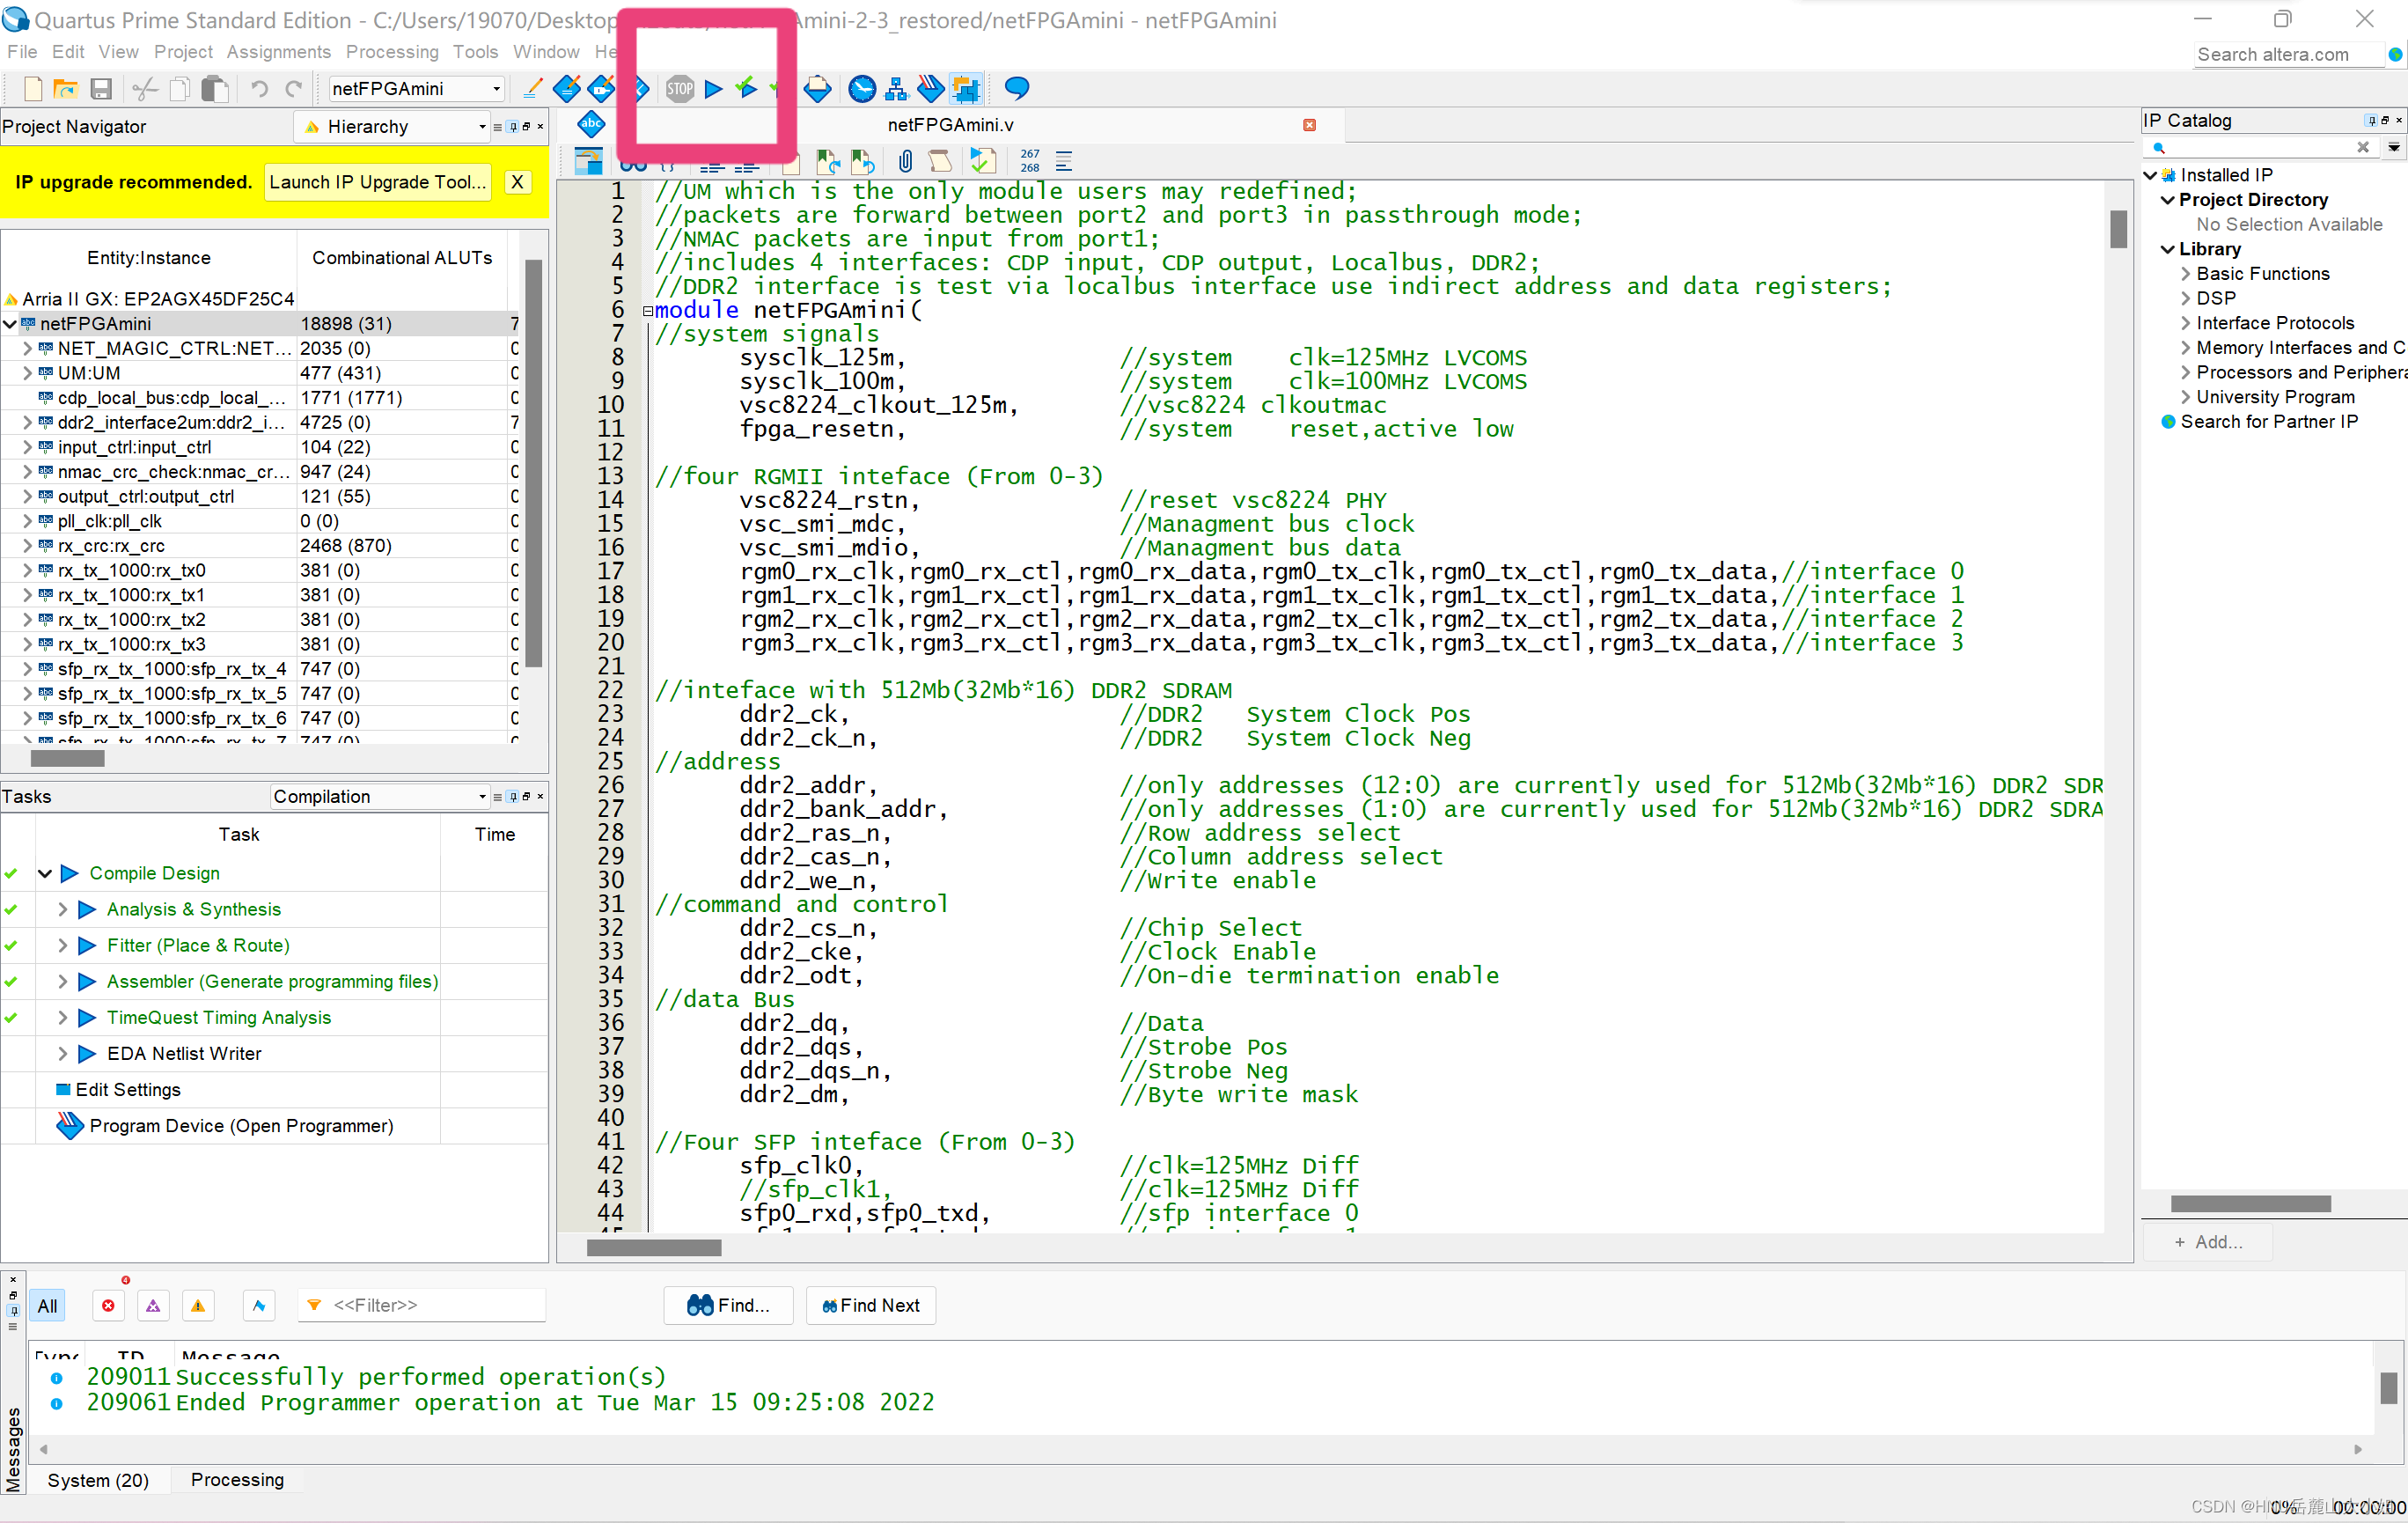2408x1523 pixels.
Task: Open the Assignments menu
Action: pyautogui.click(x=278, y=52)
